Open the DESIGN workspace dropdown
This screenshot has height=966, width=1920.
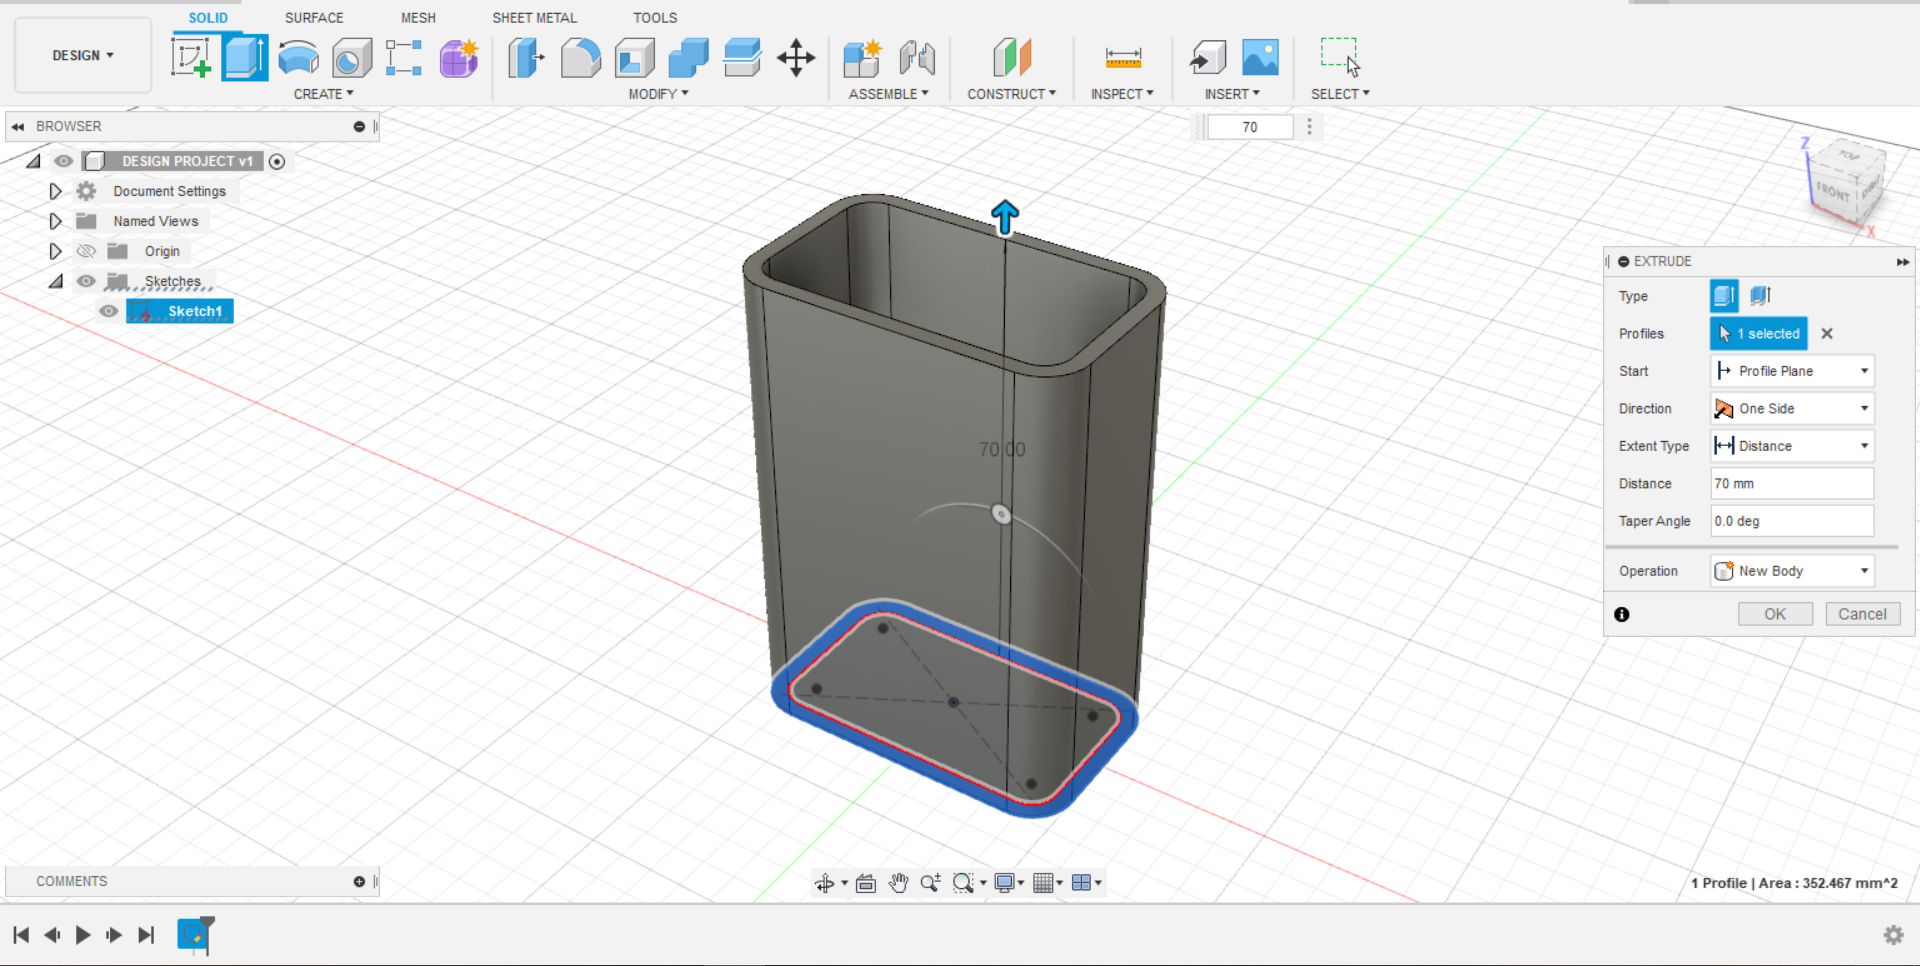(83, 55)
